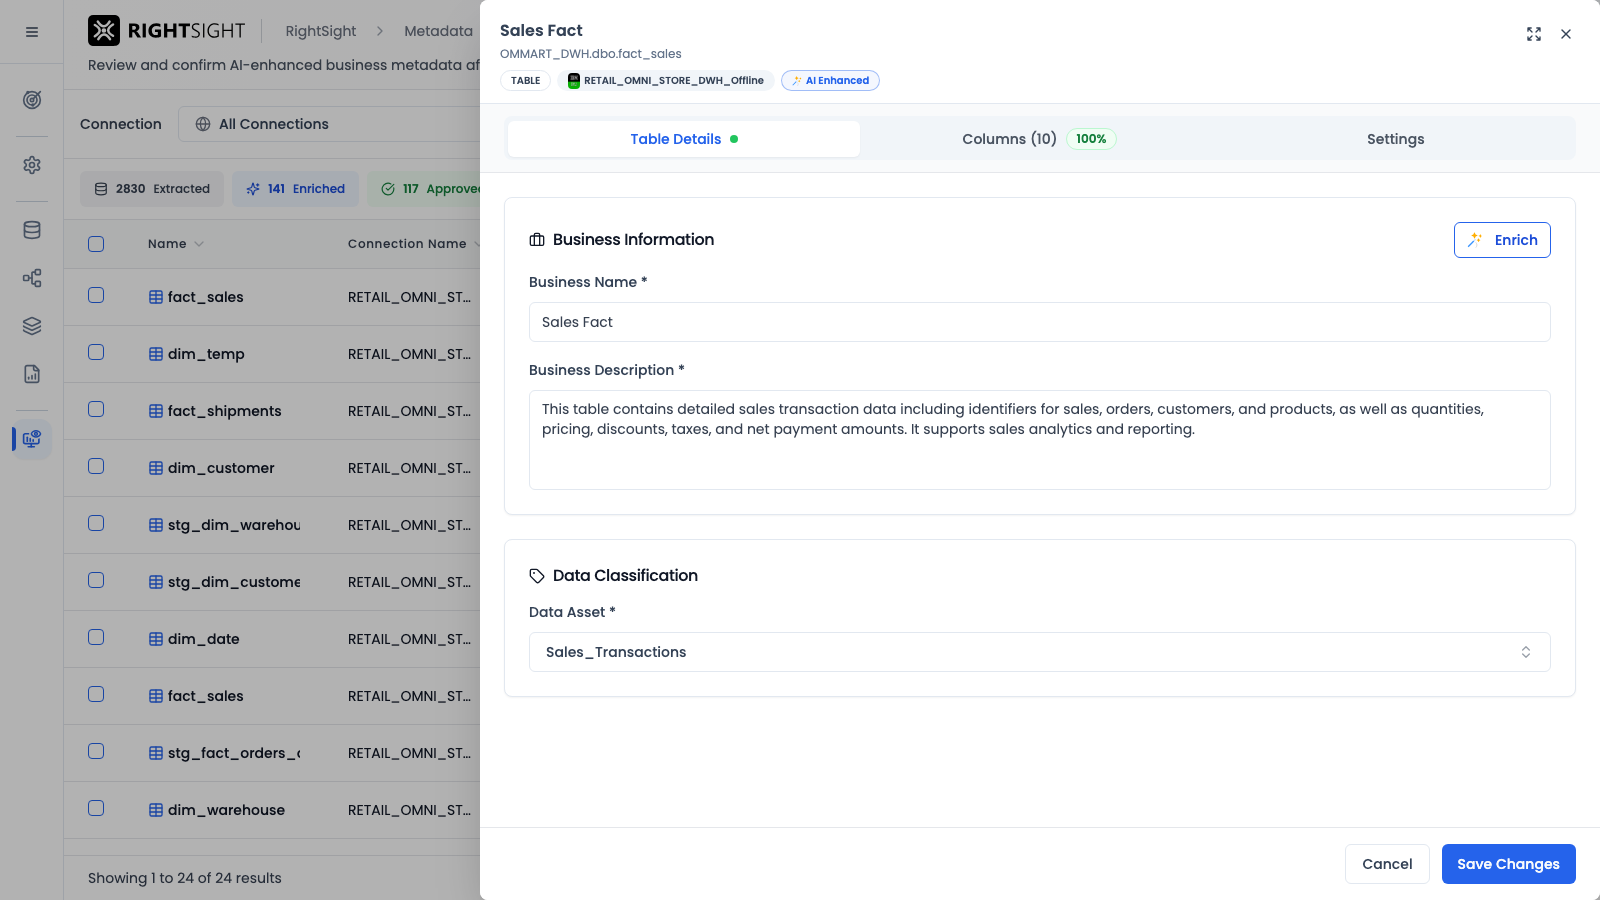
Task: Open the Settings tab
Action: [x=1395, y=139]
